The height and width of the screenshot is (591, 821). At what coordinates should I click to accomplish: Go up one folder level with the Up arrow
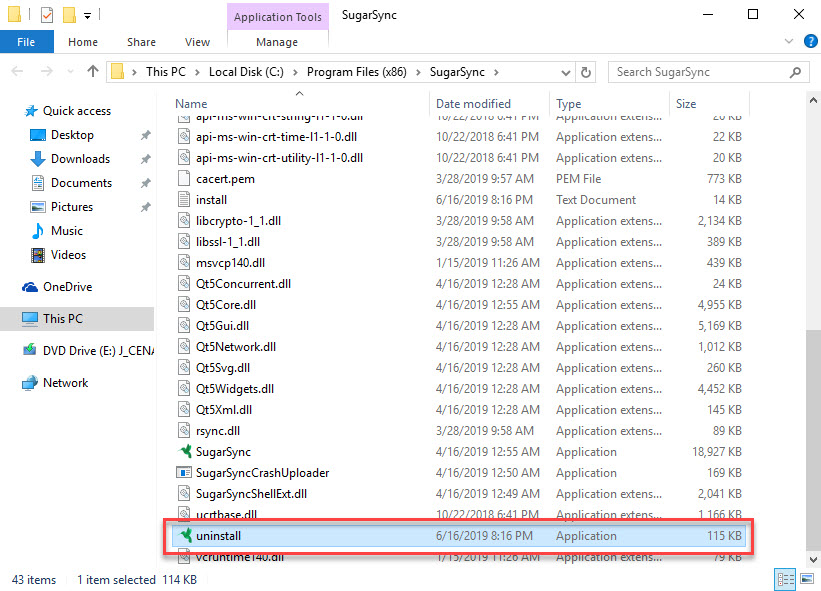coord(93,71)
